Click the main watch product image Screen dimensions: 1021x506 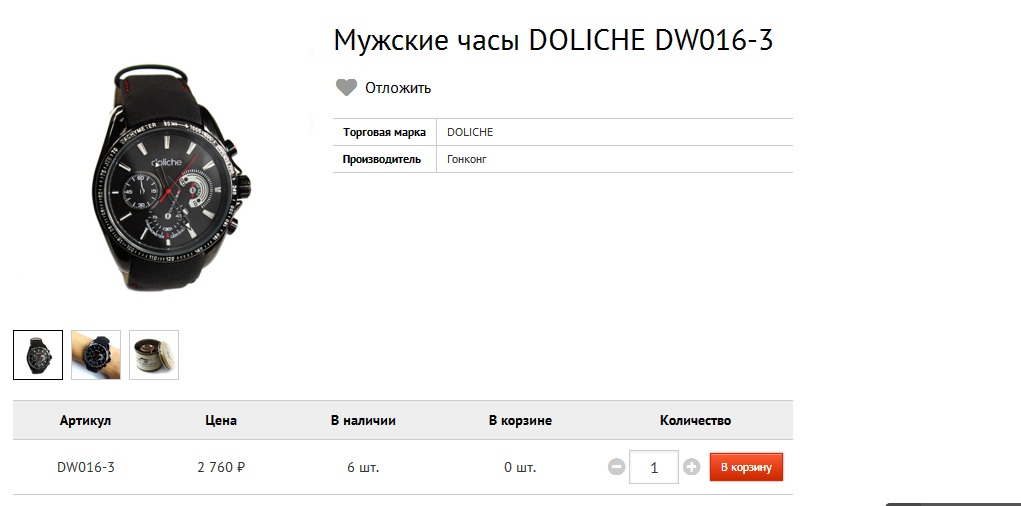pos(171,177)
